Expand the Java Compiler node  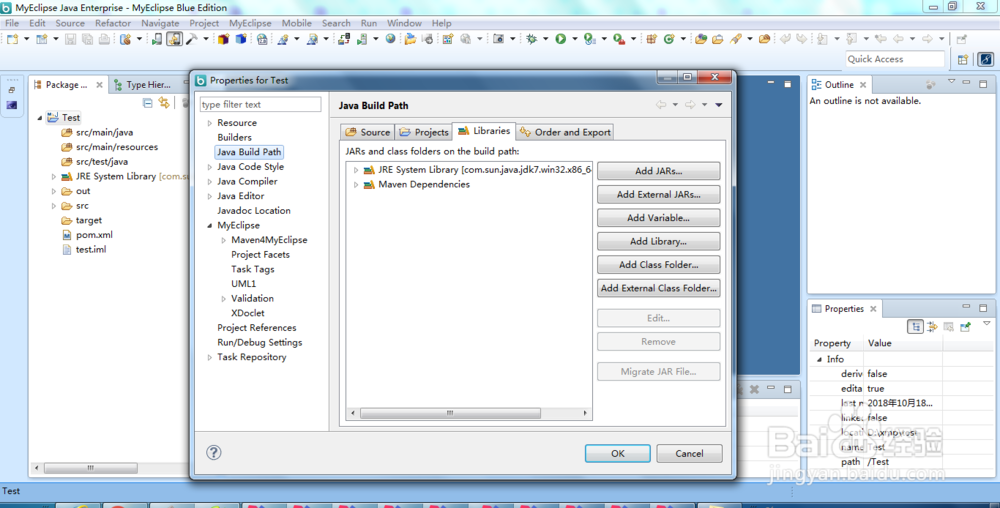[209, 182]
